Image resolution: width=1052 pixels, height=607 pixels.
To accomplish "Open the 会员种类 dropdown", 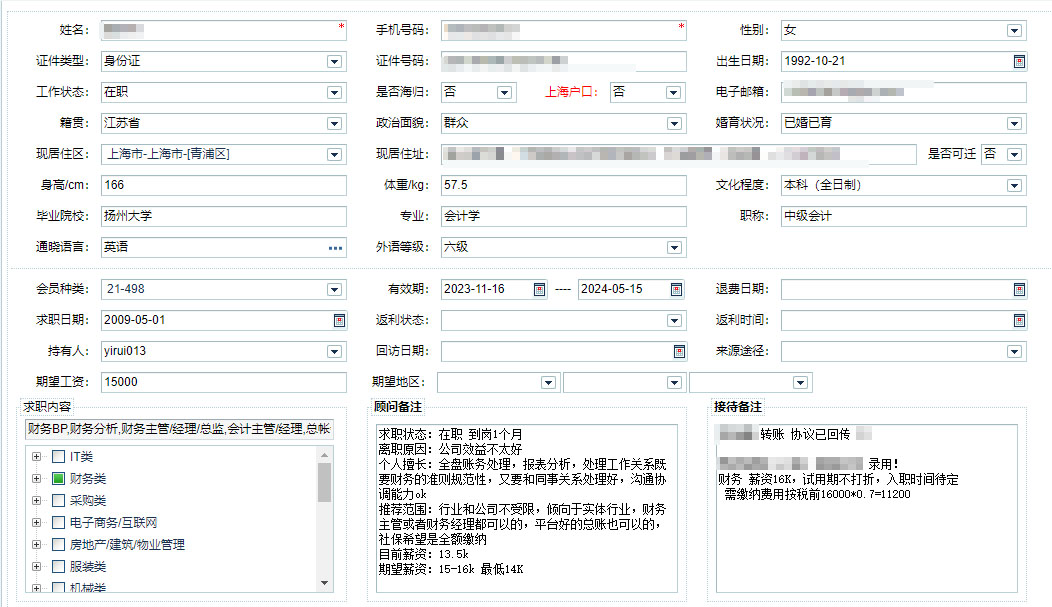I will (x=334, y=290).
